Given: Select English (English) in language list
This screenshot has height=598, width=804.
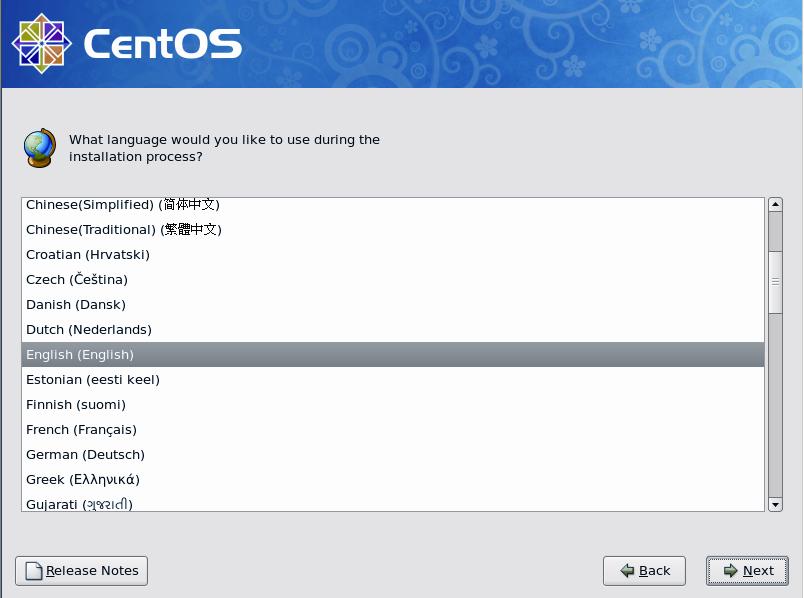Looking at the screenshot, I should (x=200, y=354).
